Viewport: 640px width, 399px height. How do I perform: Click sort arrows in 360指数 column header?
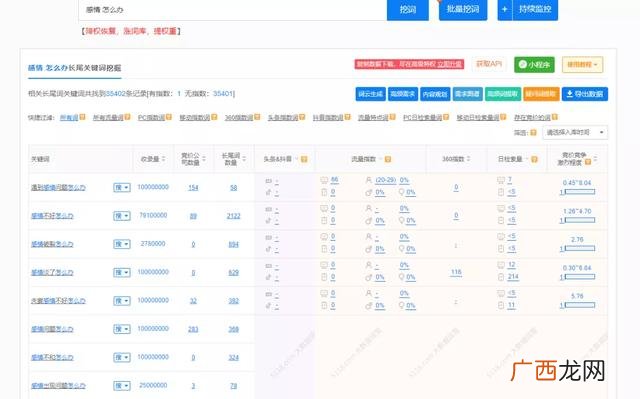(x=469, y=159)
